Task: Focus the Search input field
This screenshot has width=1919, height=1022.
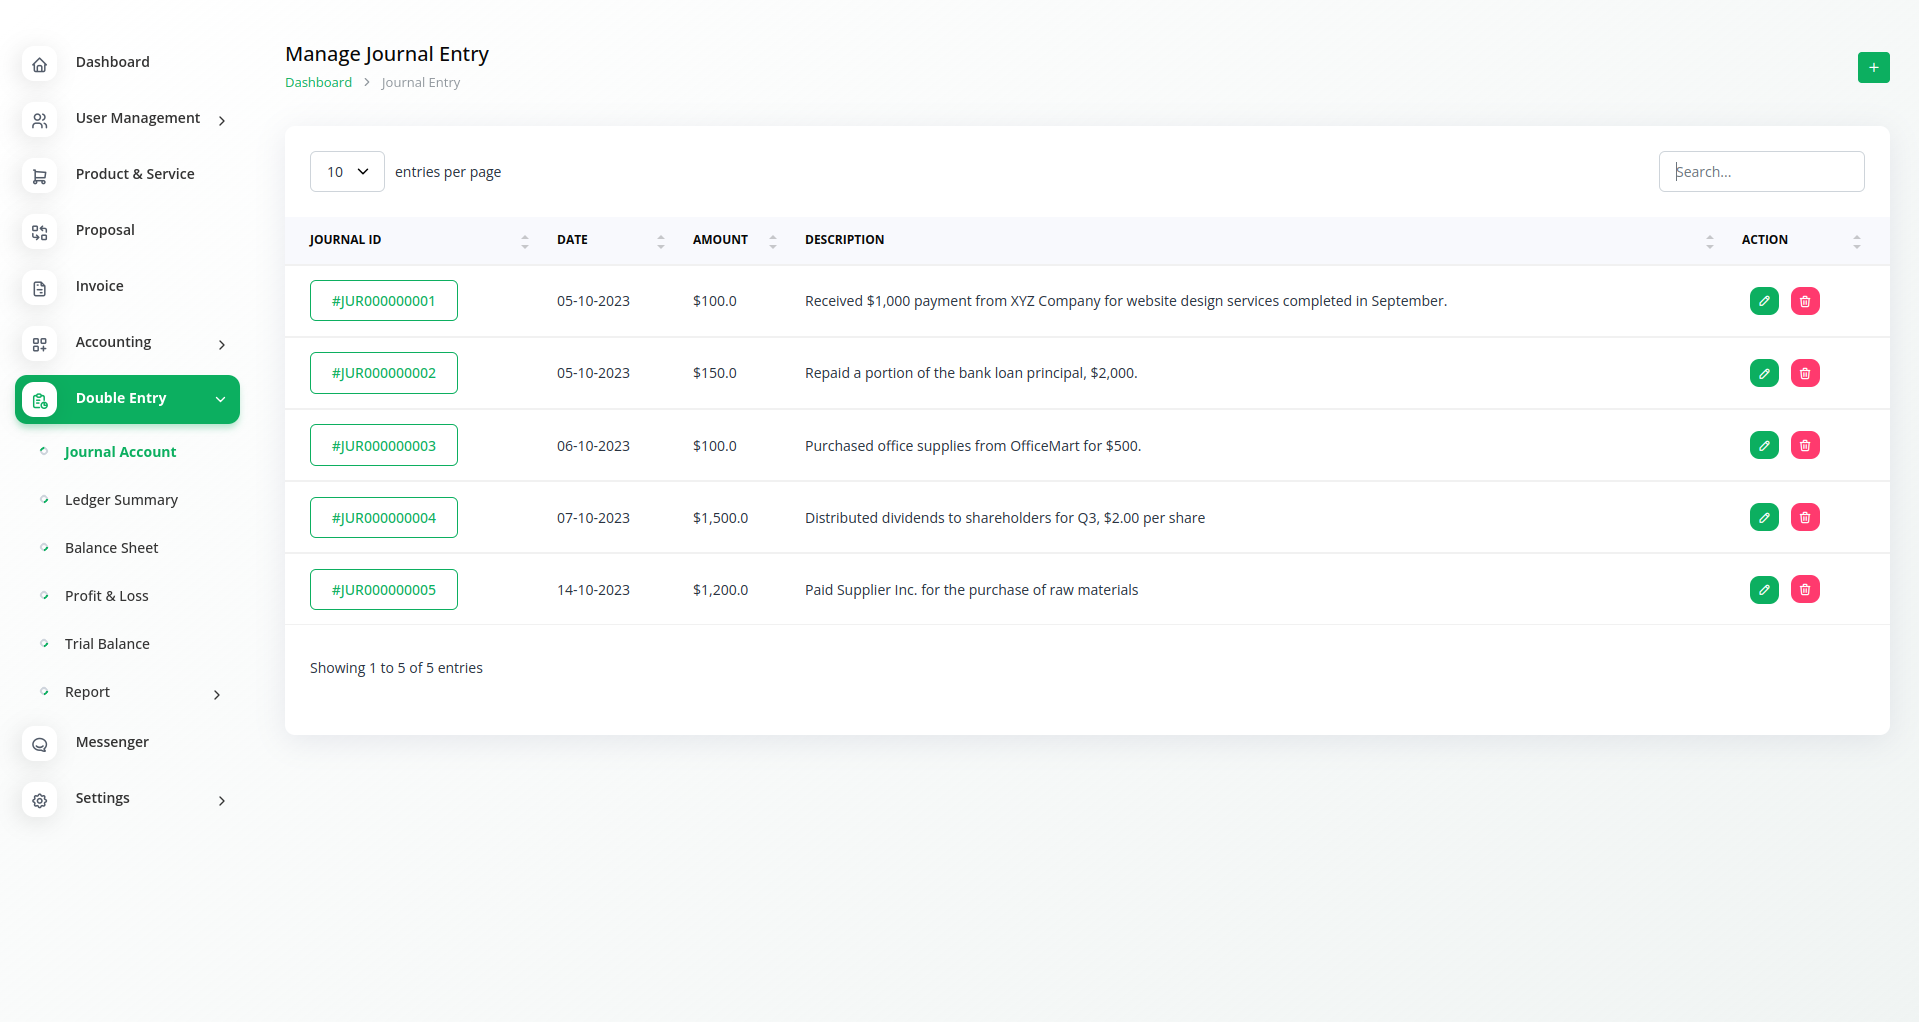Action: (1761, 172)
